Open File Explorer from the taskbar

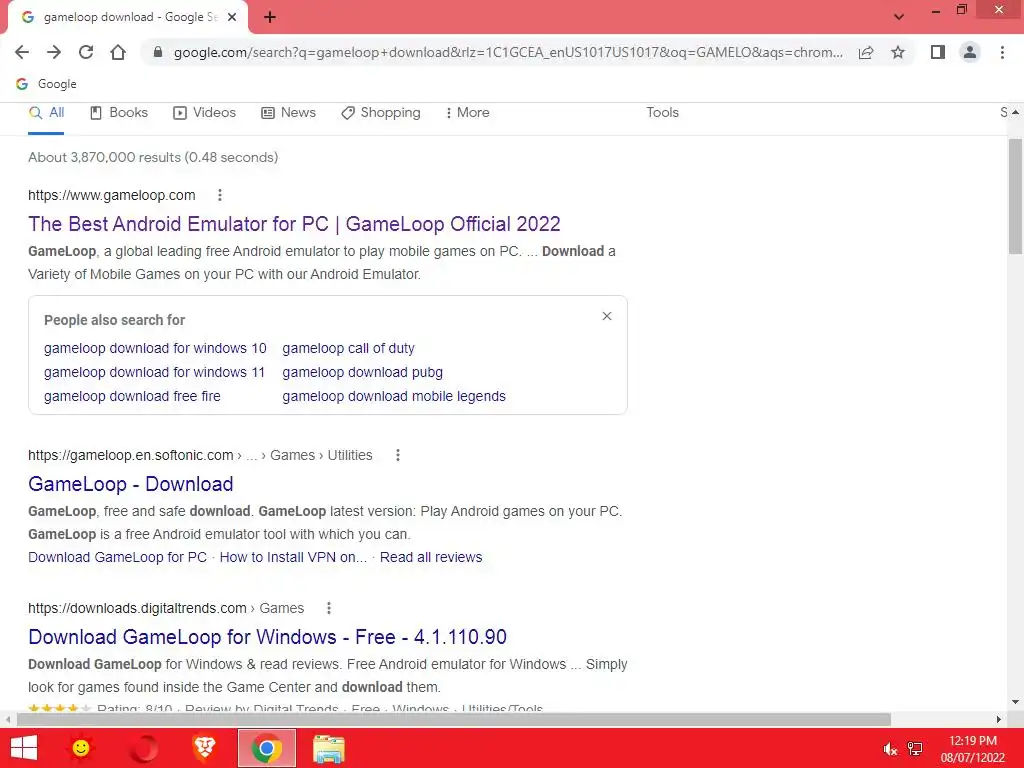pos(328,748)
